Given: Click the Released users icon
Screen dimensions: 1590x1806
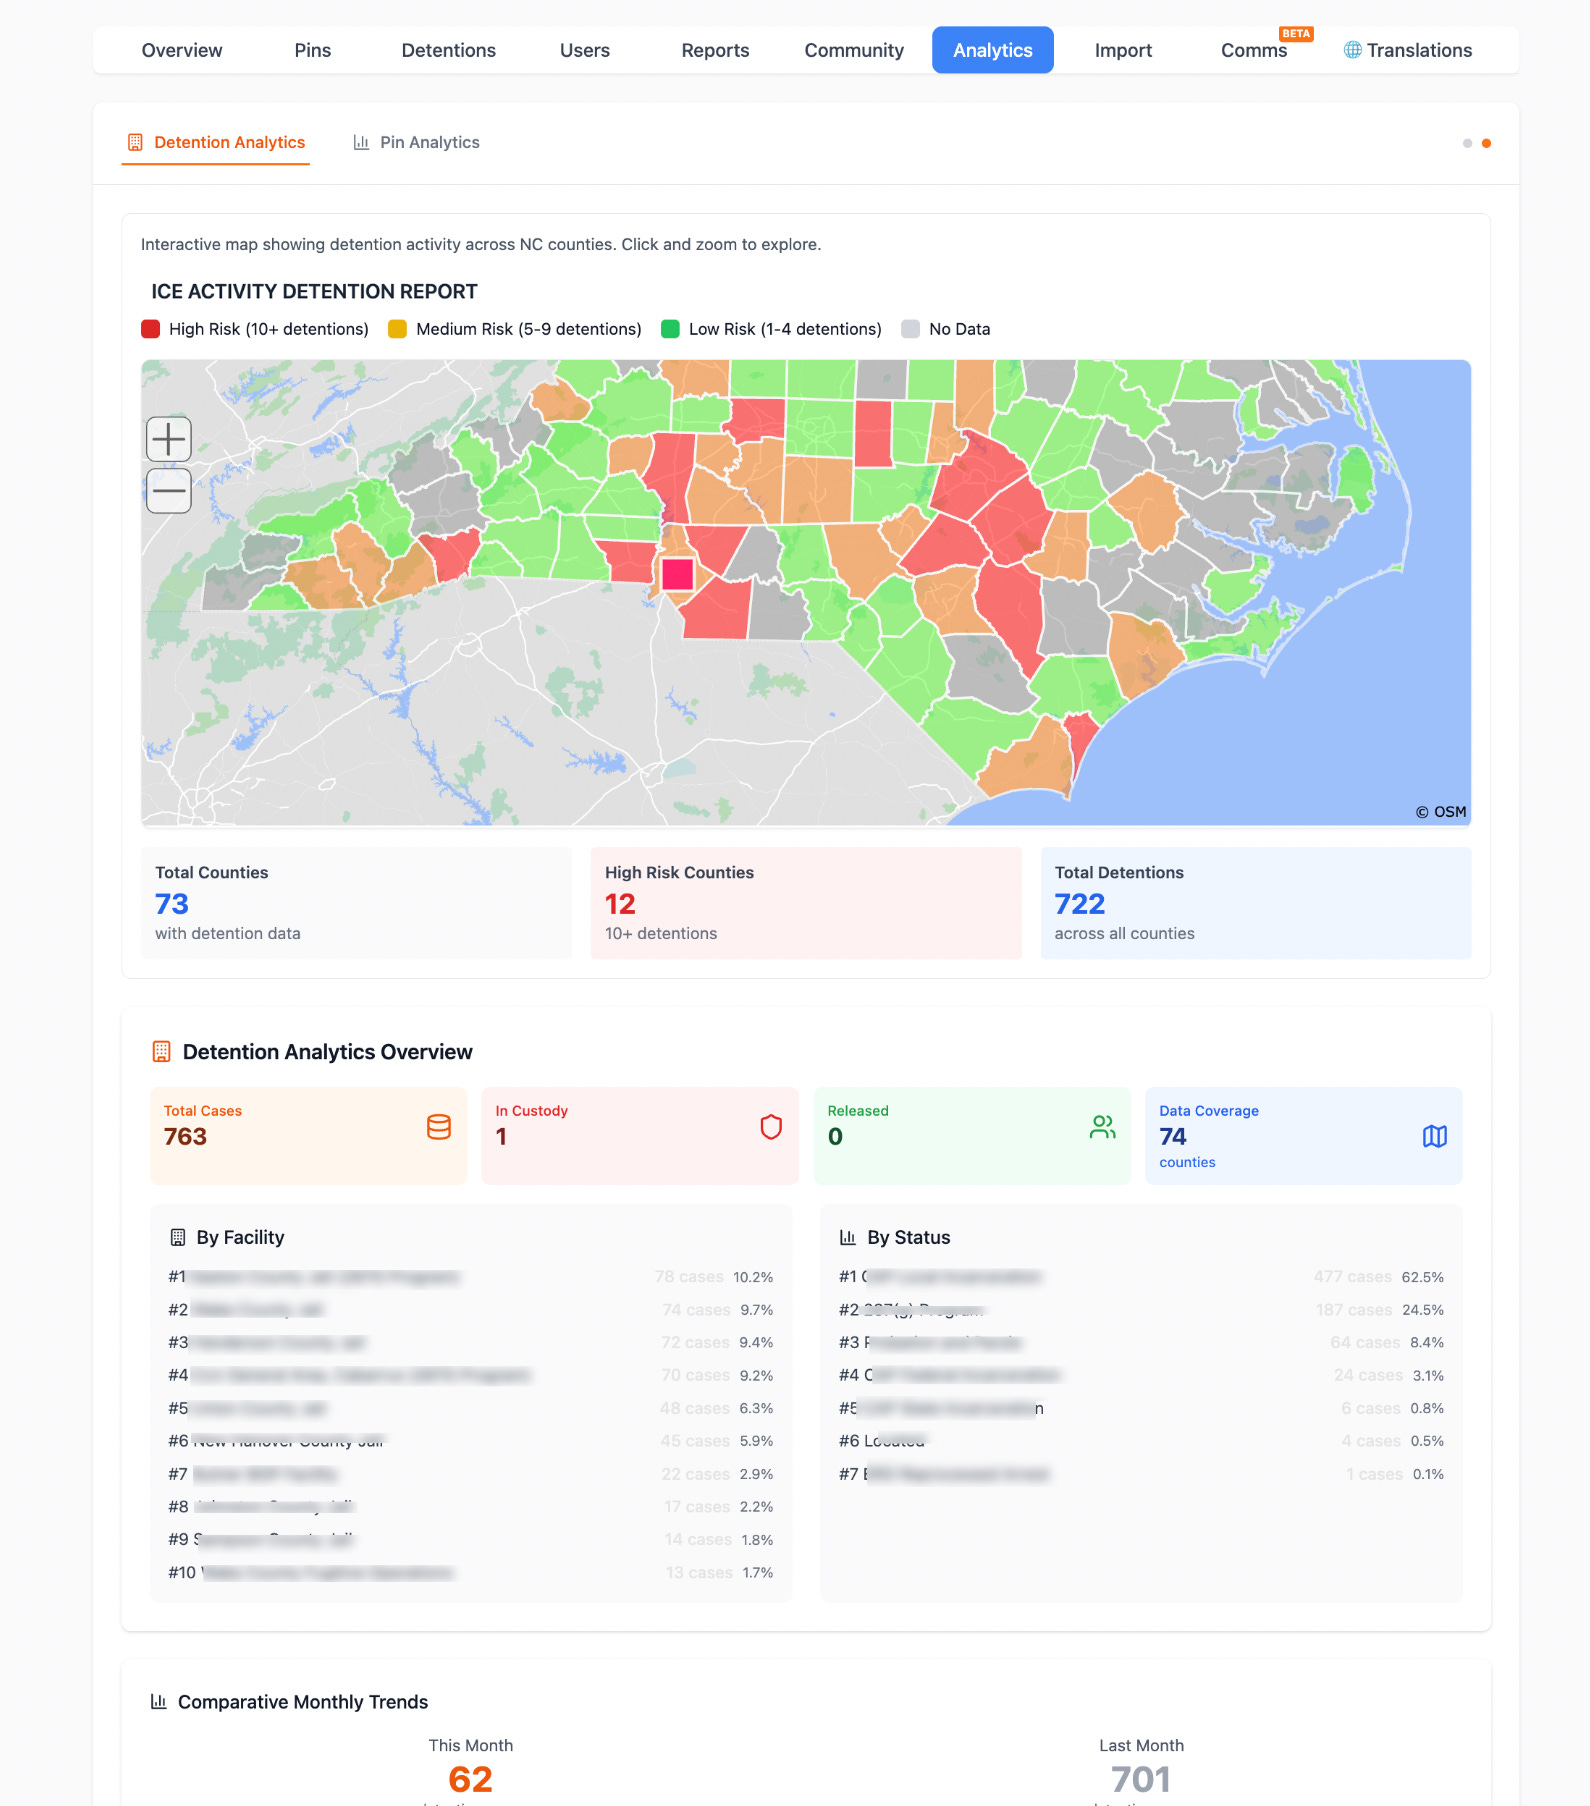Looking at the screenshot, I should click(1102, 1127).
